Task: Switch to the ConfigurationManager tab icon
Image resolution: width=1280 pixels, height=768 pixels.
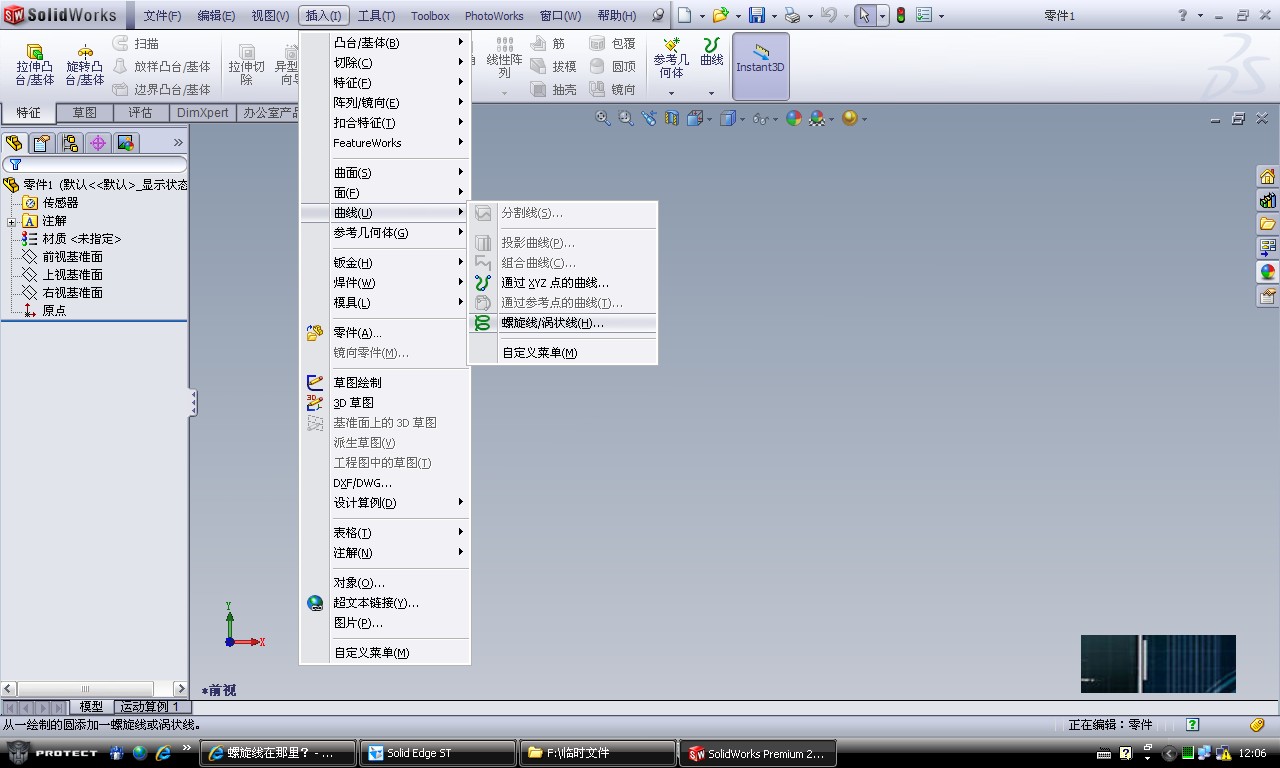Action: [x=70, y=143]
